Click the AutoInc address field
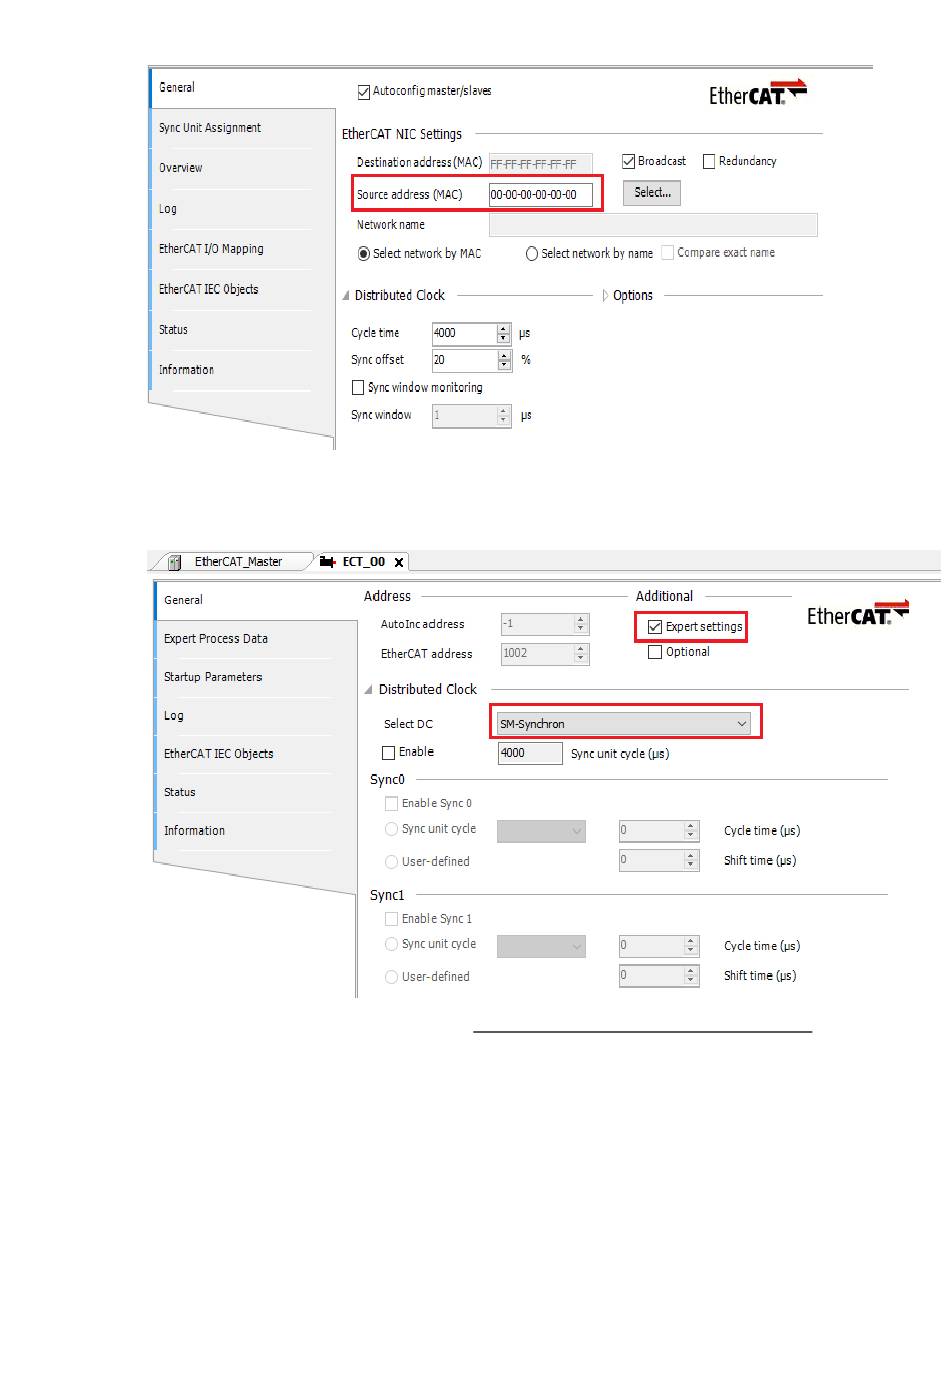 point(538,624)
